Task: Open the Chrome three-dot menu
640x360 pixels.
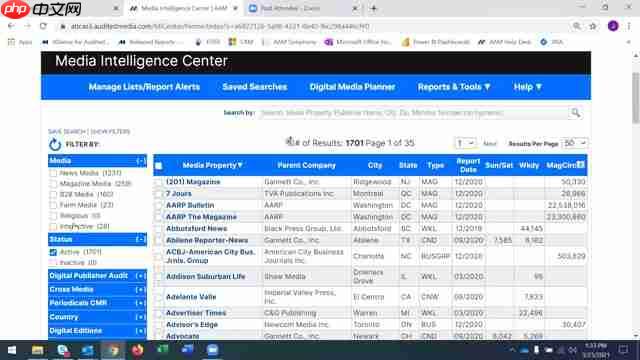Action: point(629,26)
